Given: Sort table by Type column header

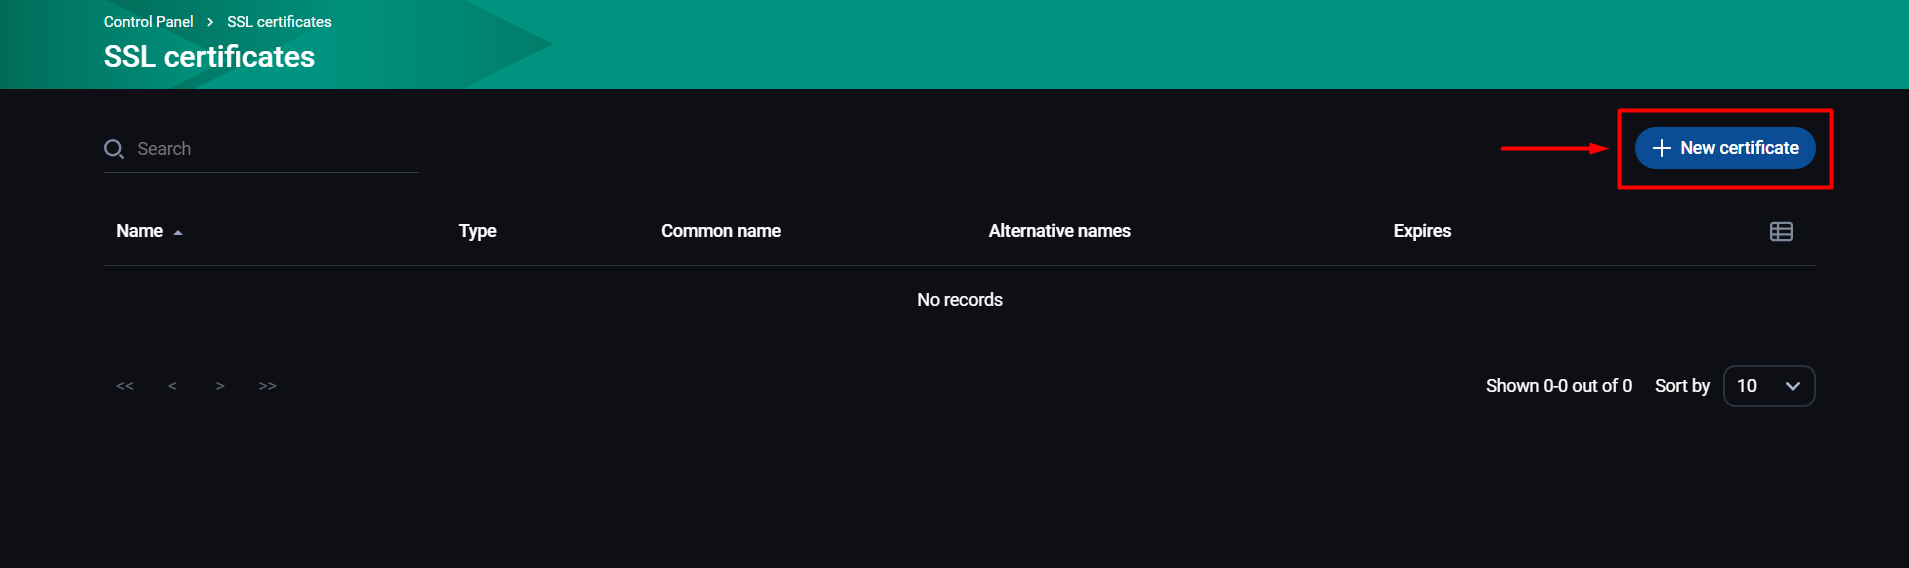Looking at the screenshot, I should click(477, 231).
